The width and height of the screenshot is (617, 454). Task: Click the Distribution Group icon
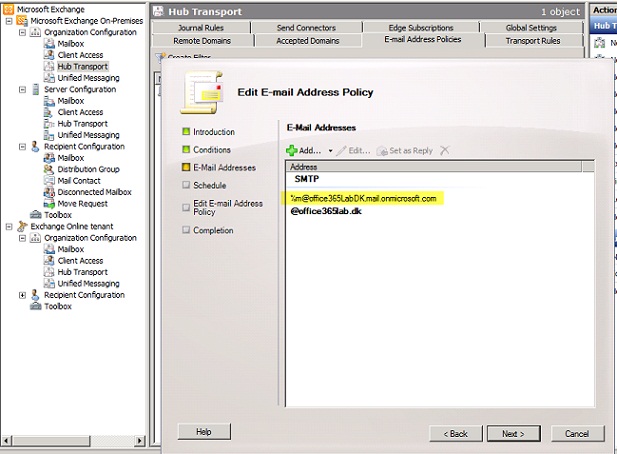point(49,169)
